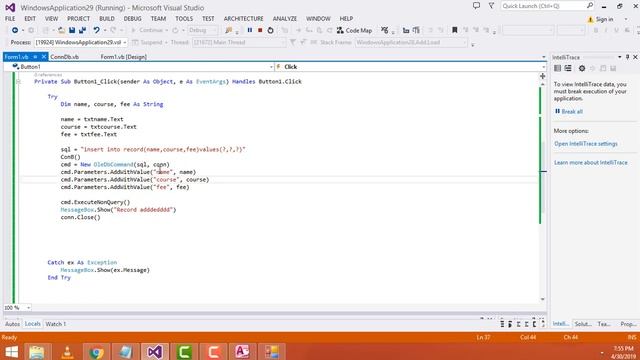
Task: Open the Windows Start button
Action: pyautogui.click(x=11, y=351)
